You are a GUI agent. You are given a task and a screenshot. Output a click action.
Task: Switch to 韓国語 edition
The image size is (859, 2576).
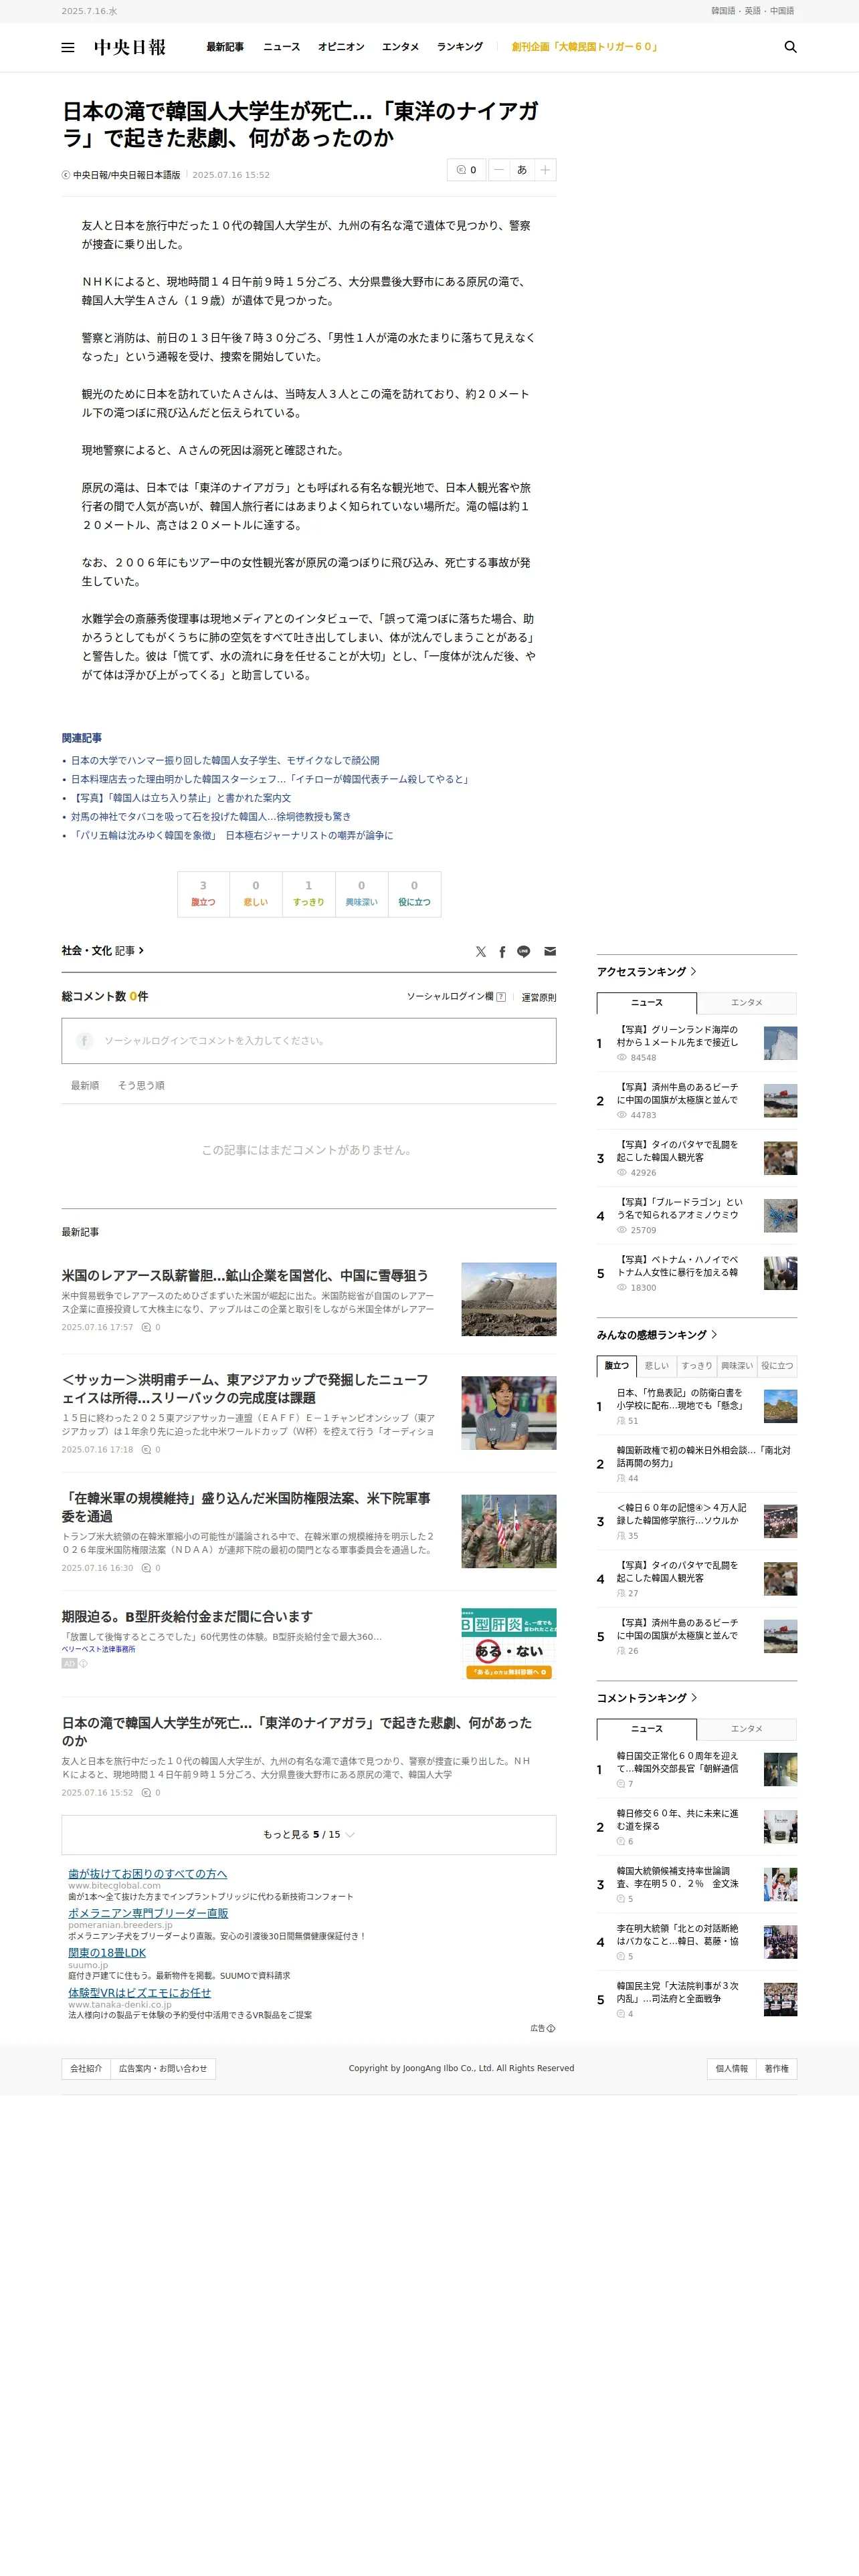point(723,11)
